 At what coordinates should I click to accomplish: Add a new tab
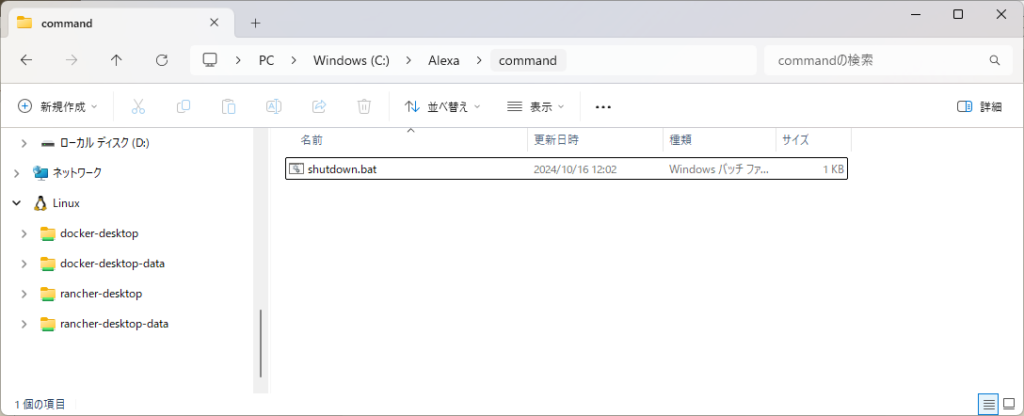click(255, 22)
